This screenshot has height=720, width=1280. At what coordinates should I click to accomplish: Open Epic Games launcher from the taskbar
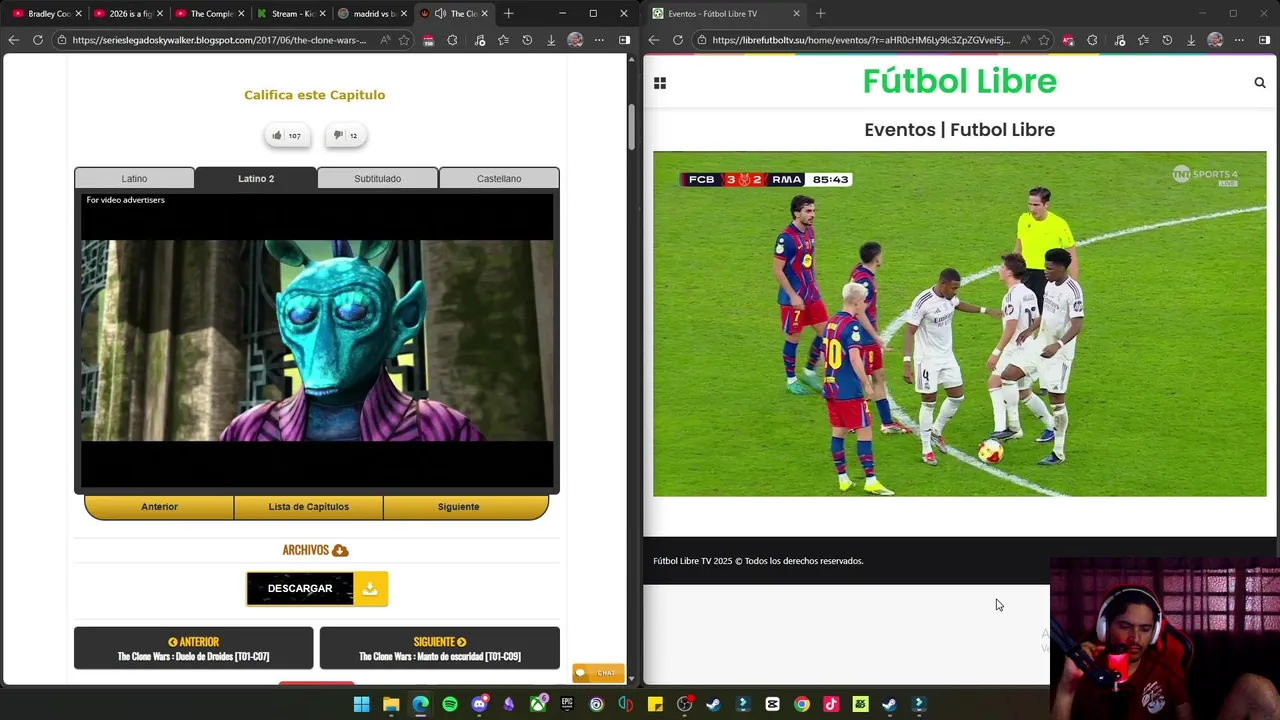coord(567,704)
